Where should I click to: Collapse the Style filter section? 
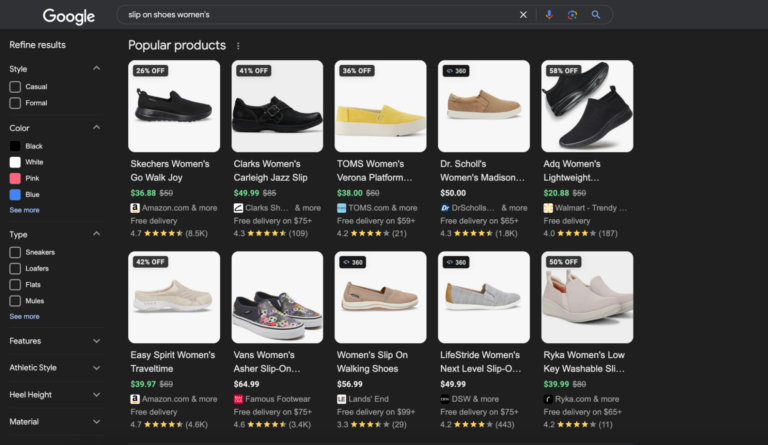click(x=96, y=69)
